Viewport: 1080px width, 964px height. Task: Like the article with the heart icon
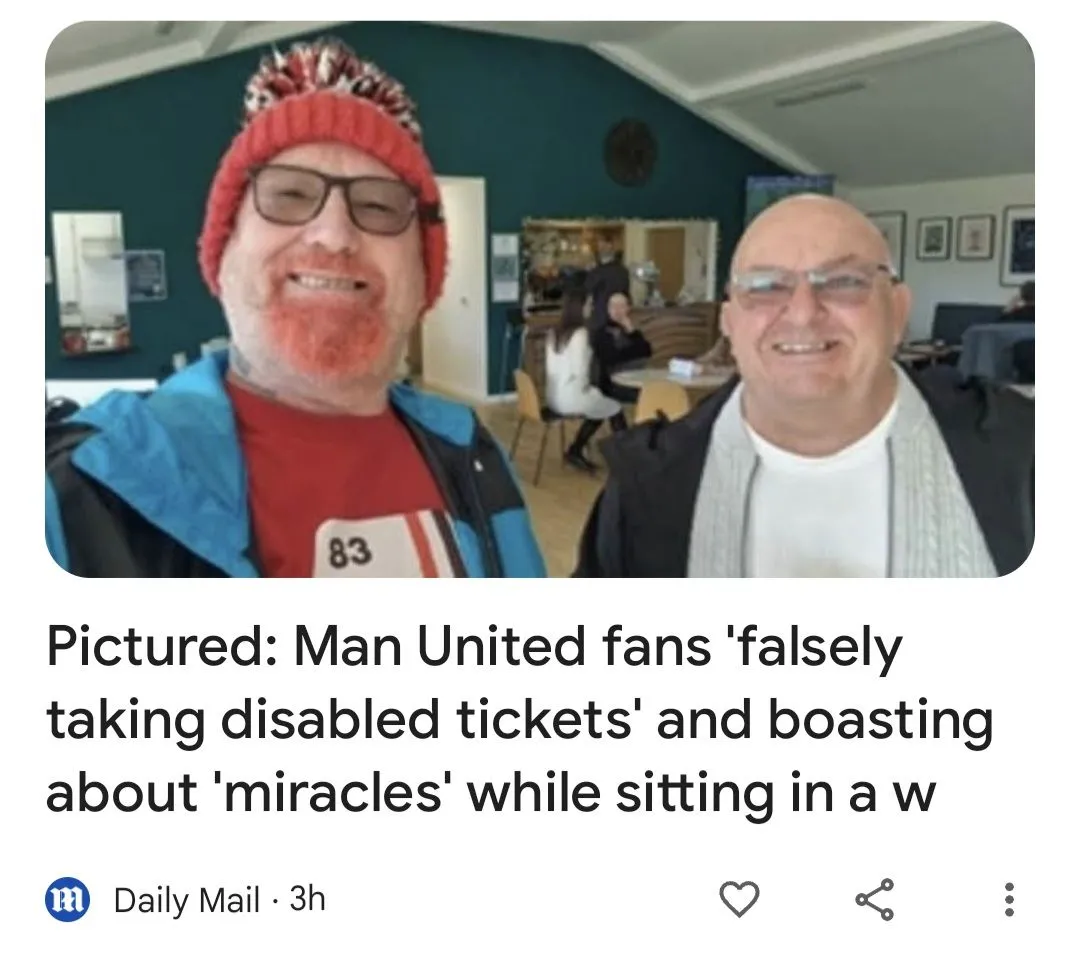(739, 899)
